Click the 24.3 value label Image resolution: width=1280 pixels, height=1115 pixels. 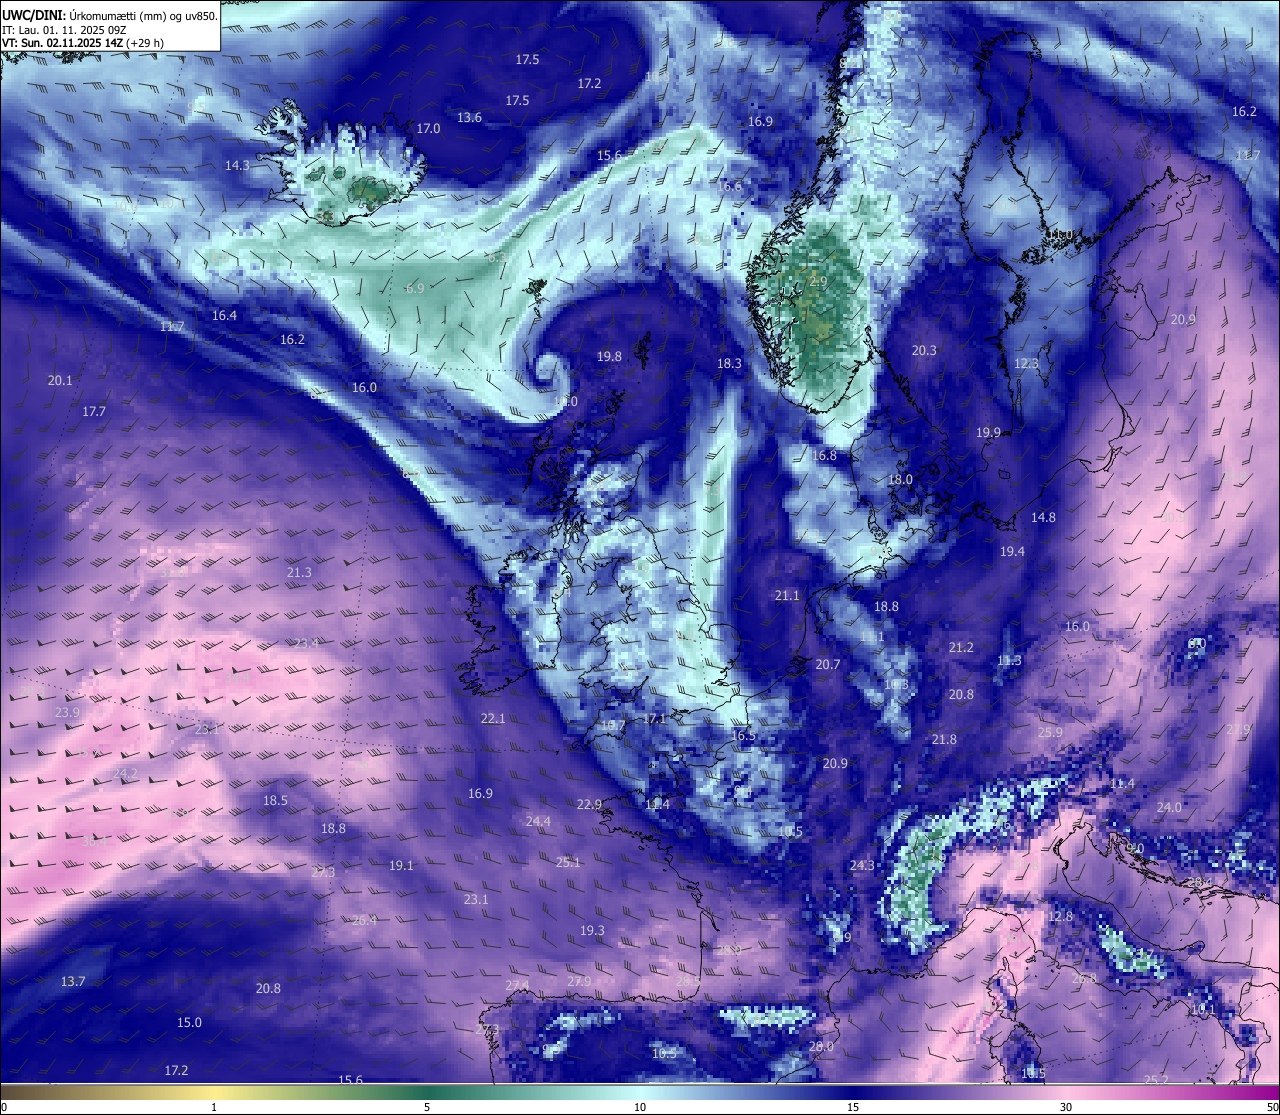tap(862, 866)
